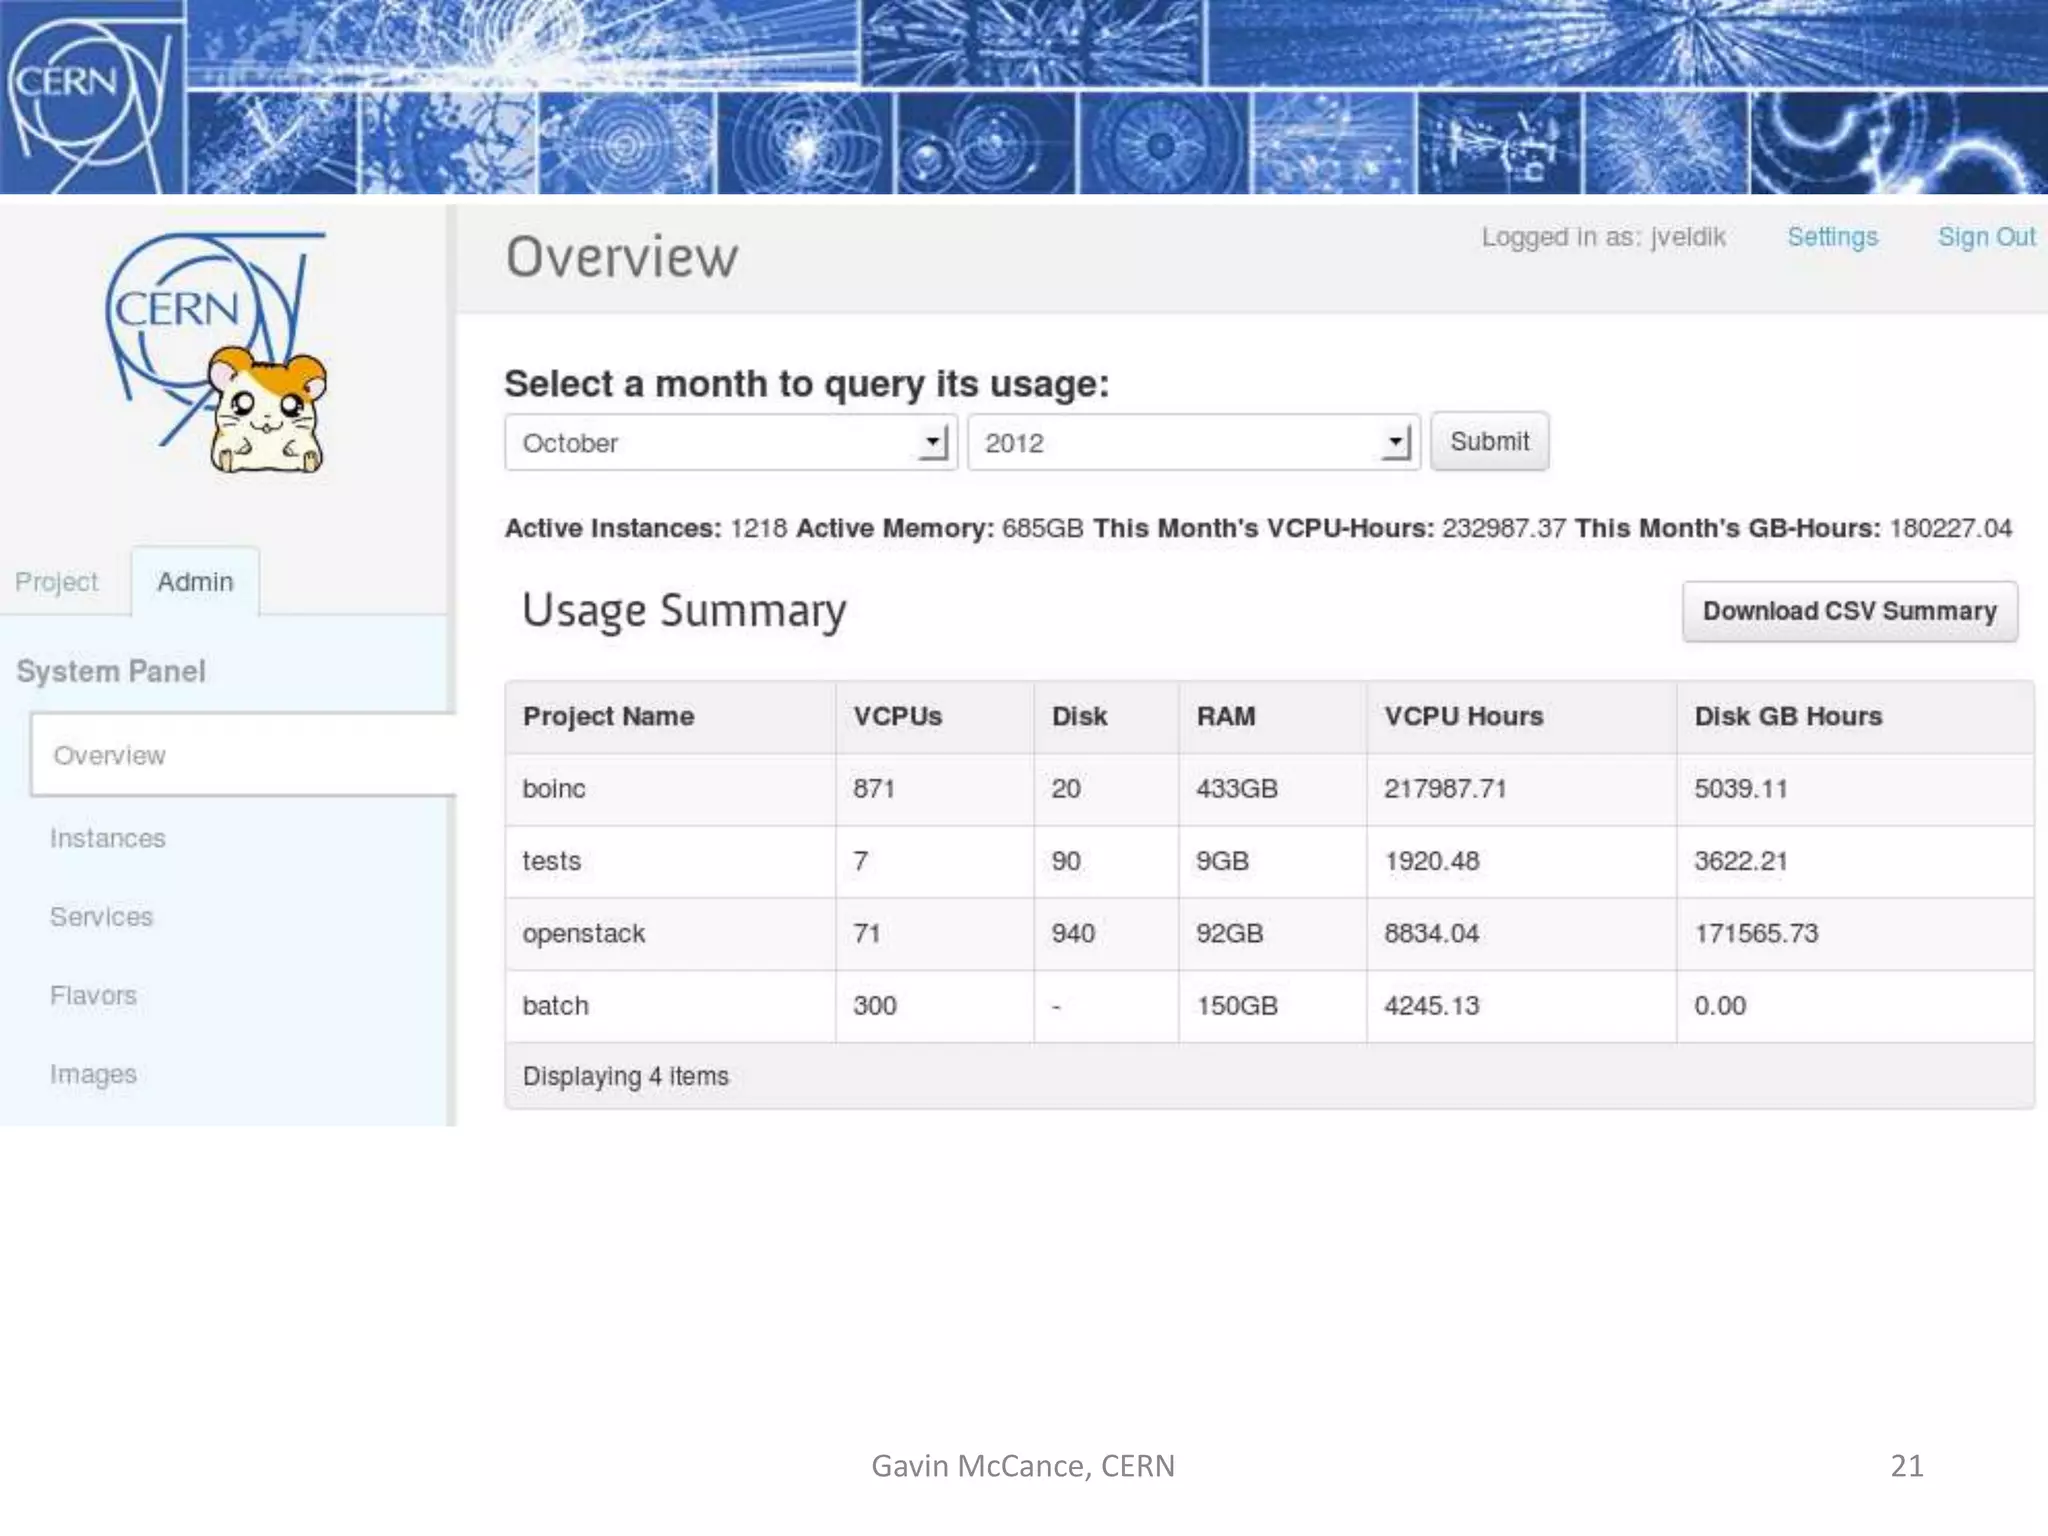Sort table by VCPU Hours header
This screenshot has width=2048, height=1536.
(x=1463, y=717)
